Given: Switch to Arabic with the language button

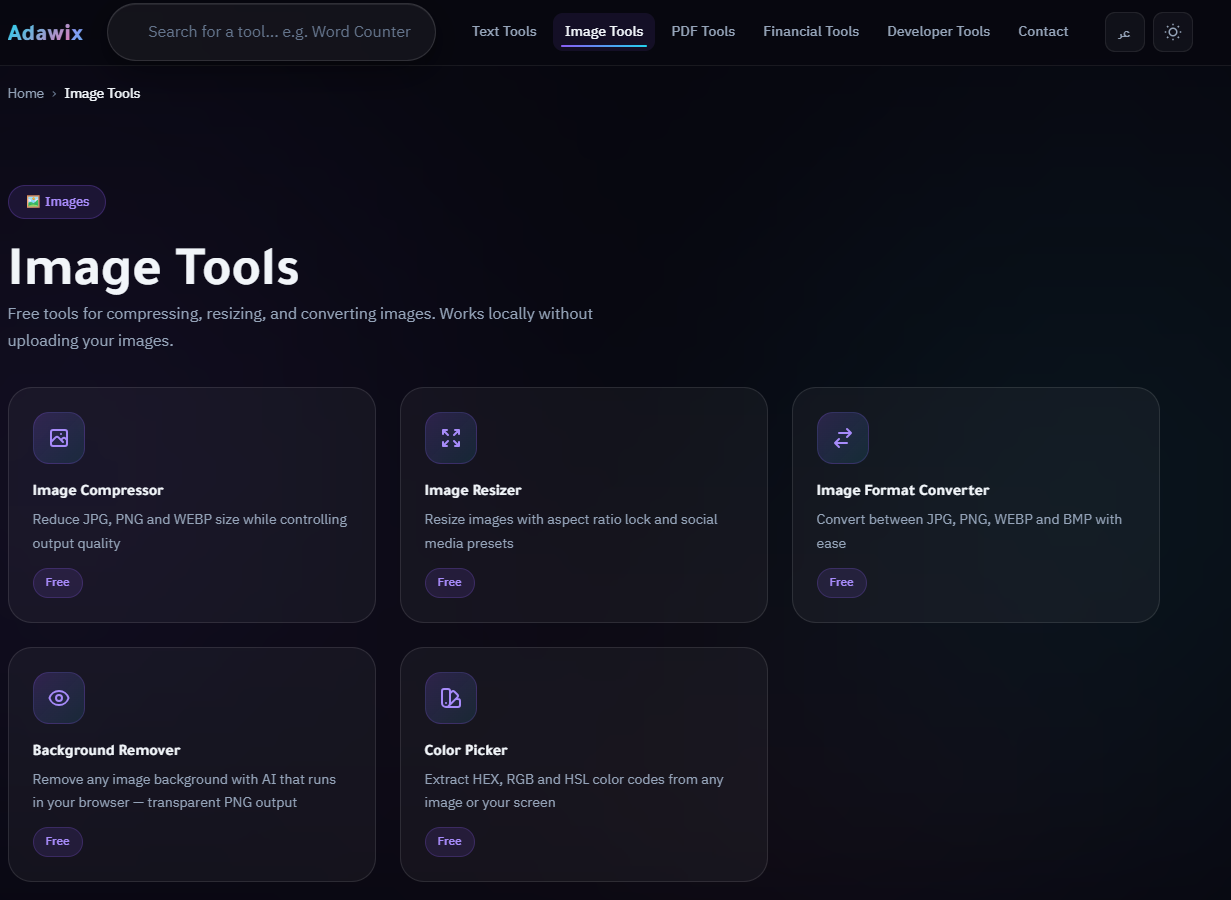Looking at the screenshot, I should pyautogui.click(x=1125, y=32).
